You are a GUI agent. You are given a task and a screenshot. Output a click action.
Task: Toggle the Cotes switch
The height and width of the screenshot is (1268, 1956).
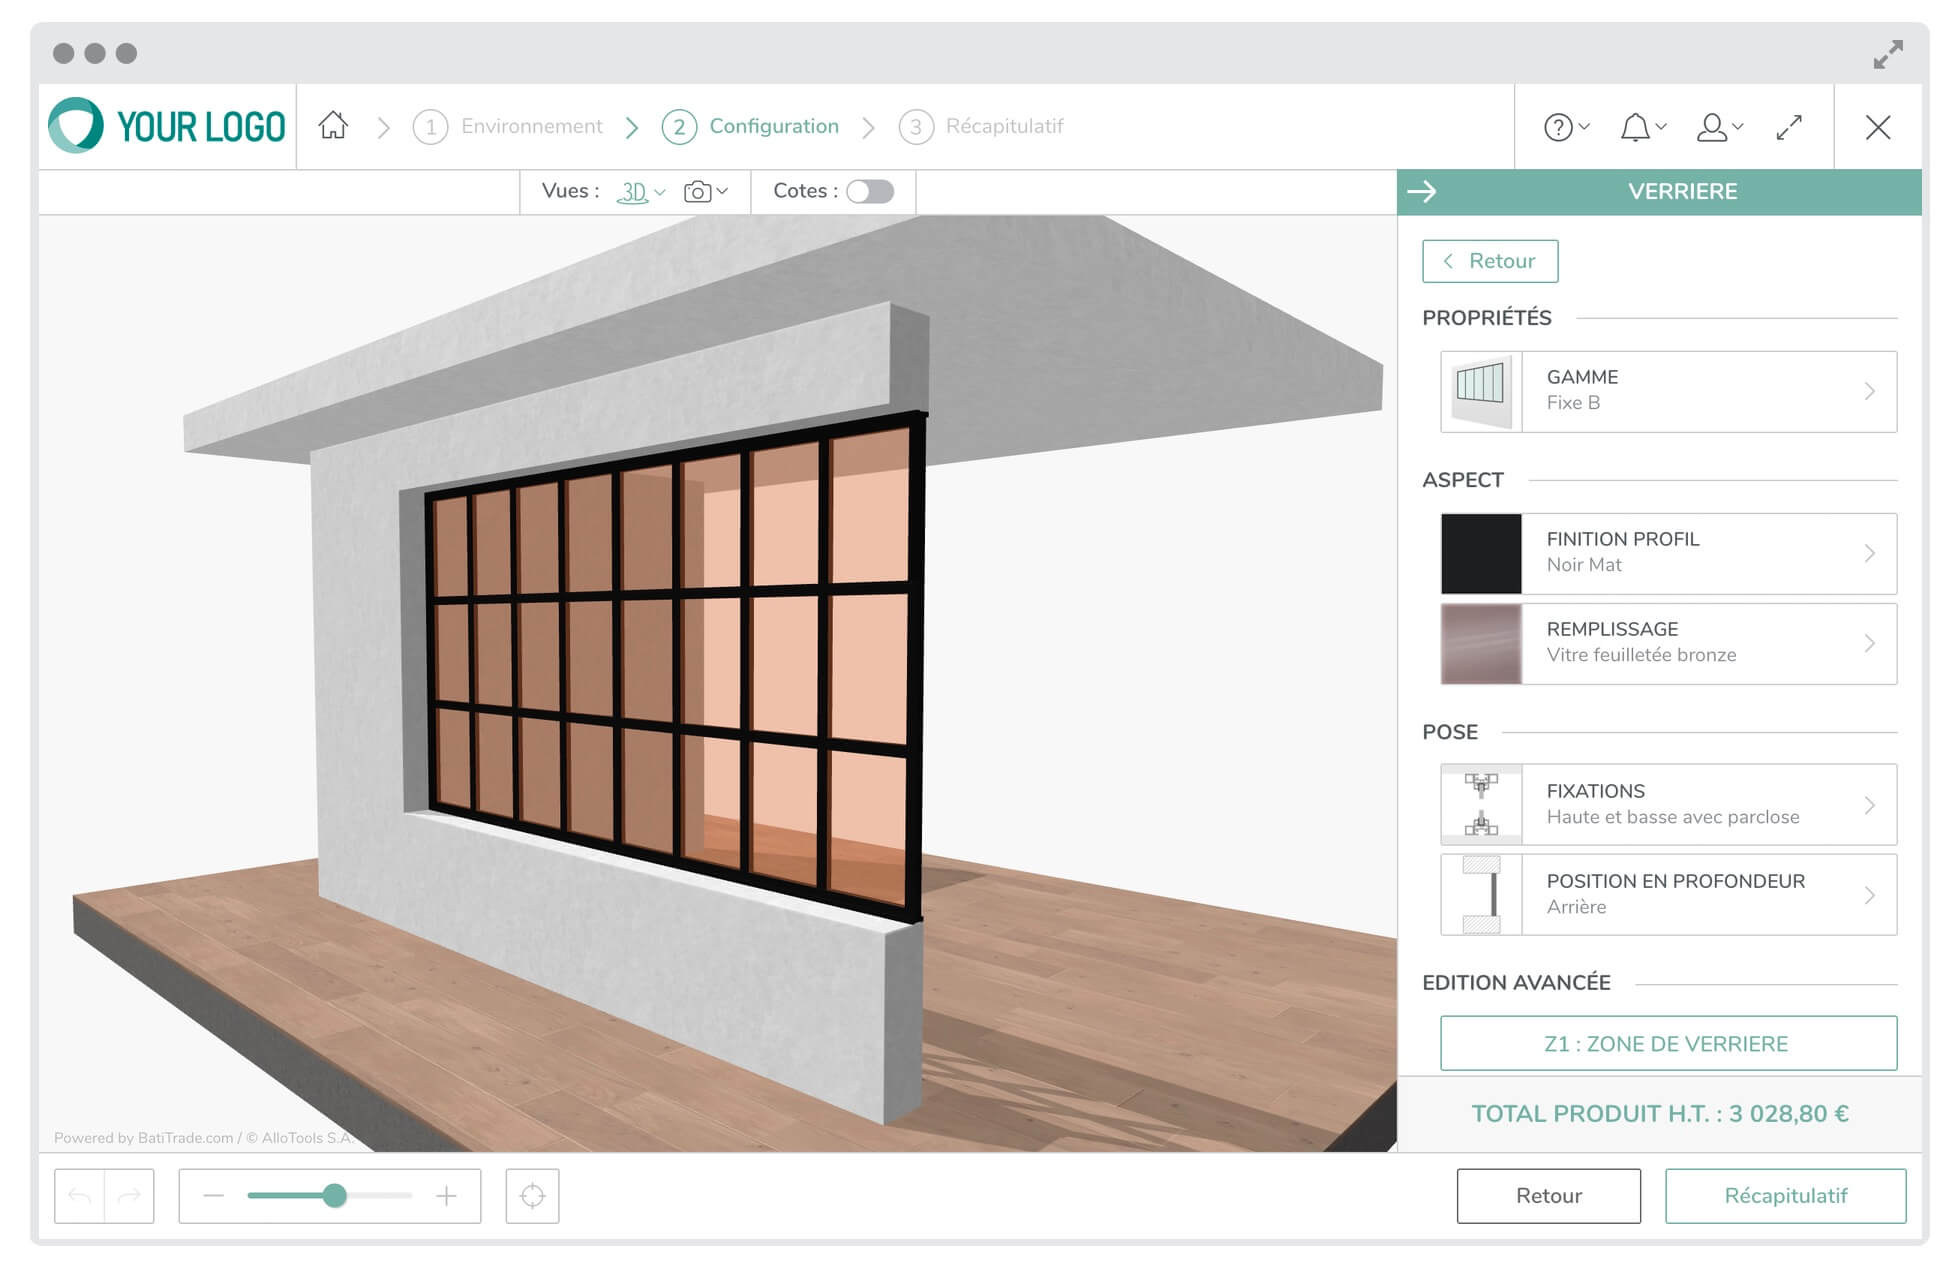(869, 191)
